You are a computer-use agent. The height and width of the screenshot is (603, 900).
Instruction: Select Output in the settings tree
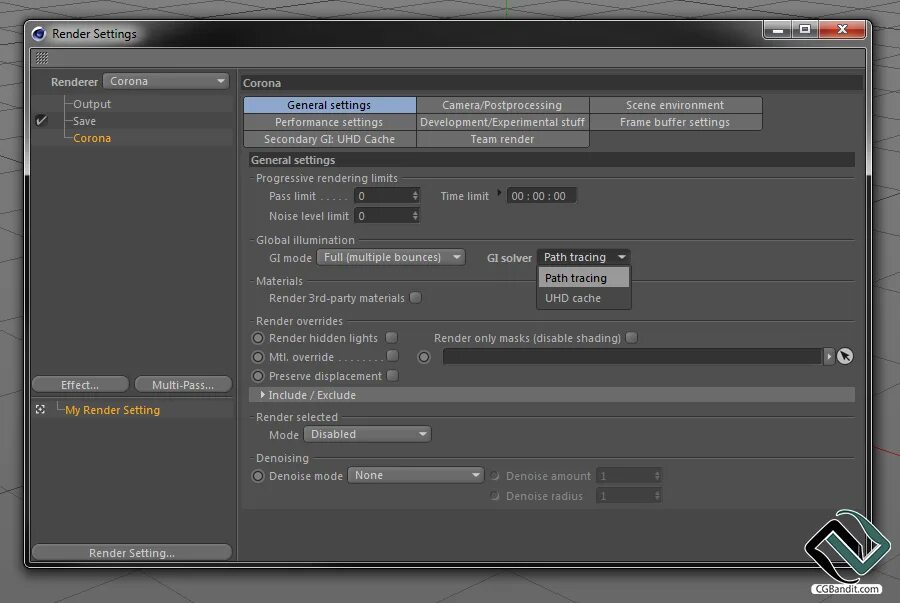click(92, 104)
